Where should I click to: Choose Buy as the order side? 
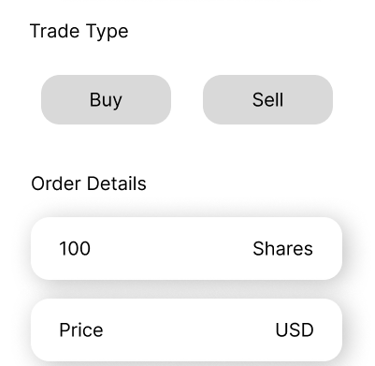106,100
